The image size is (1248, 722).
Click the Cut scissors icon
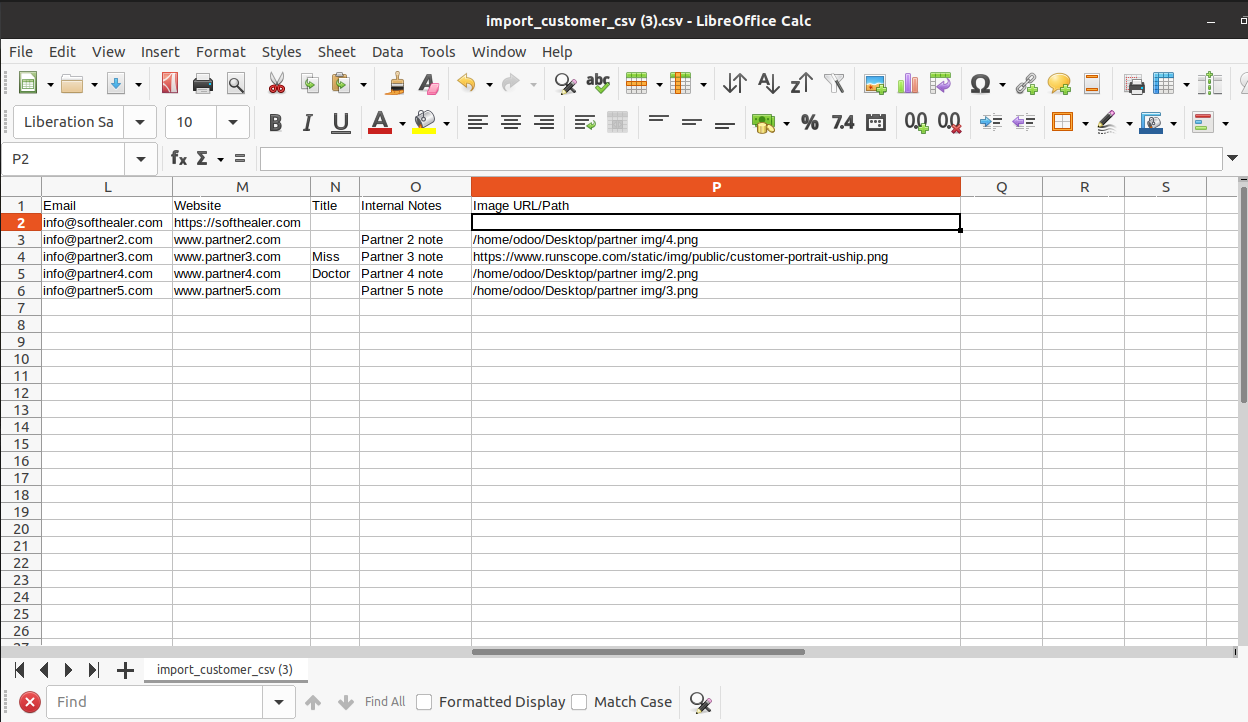coord(277,84)
